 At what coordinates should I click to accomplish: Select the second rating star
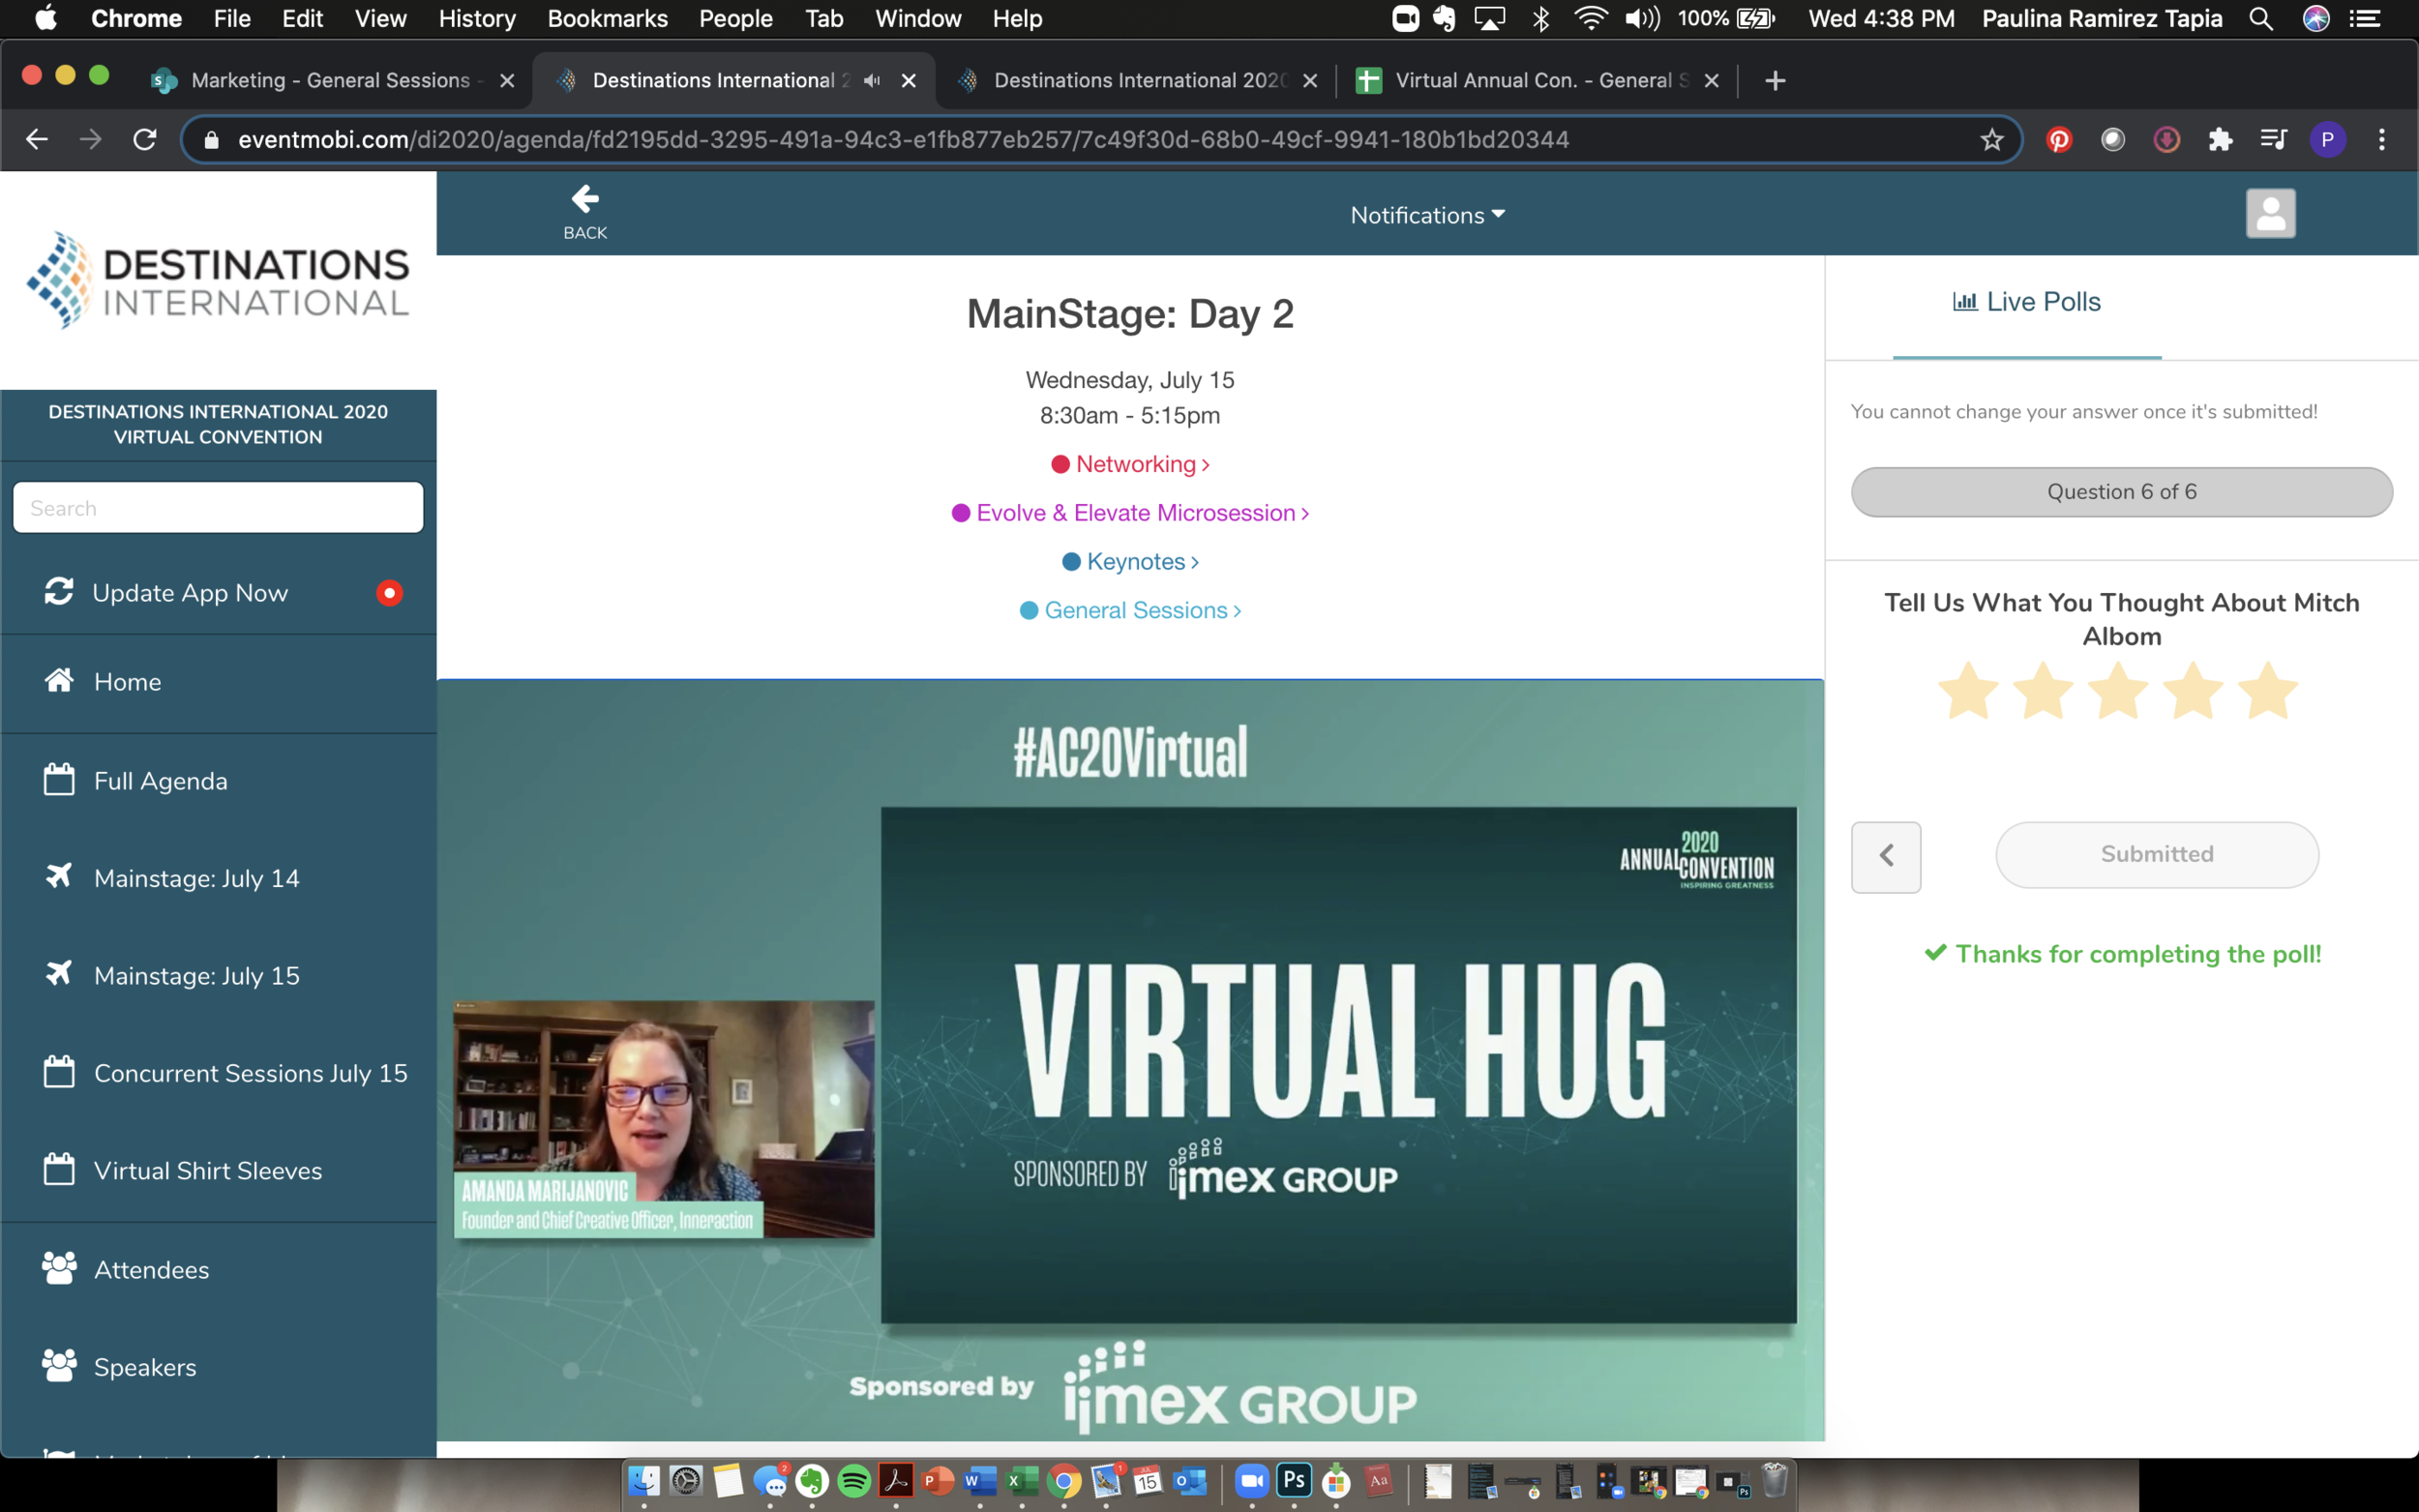coord(2042,690)
